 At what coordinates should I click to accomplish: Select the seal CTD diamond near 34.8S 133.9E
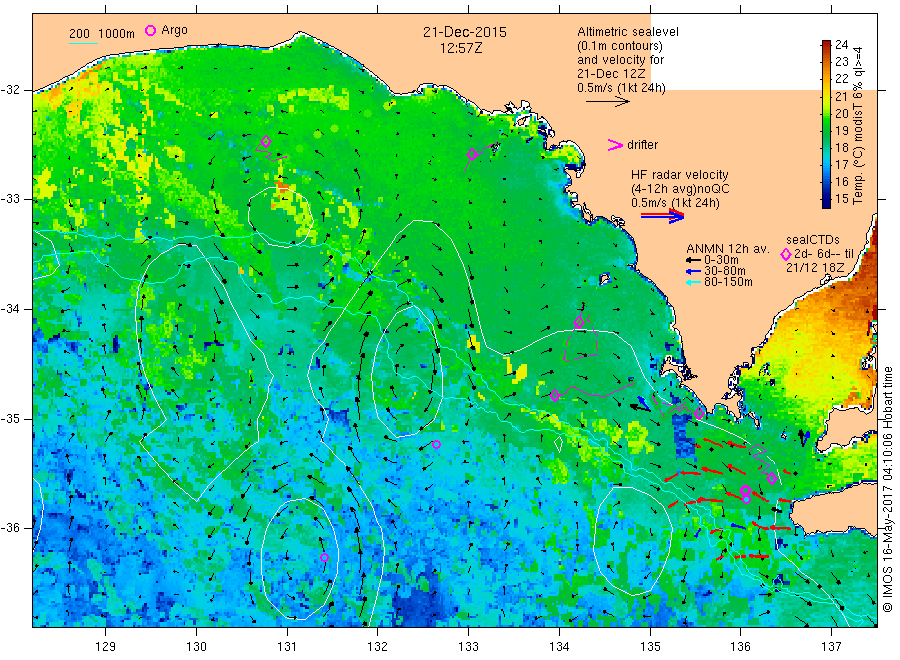click(x=554, y=395)
